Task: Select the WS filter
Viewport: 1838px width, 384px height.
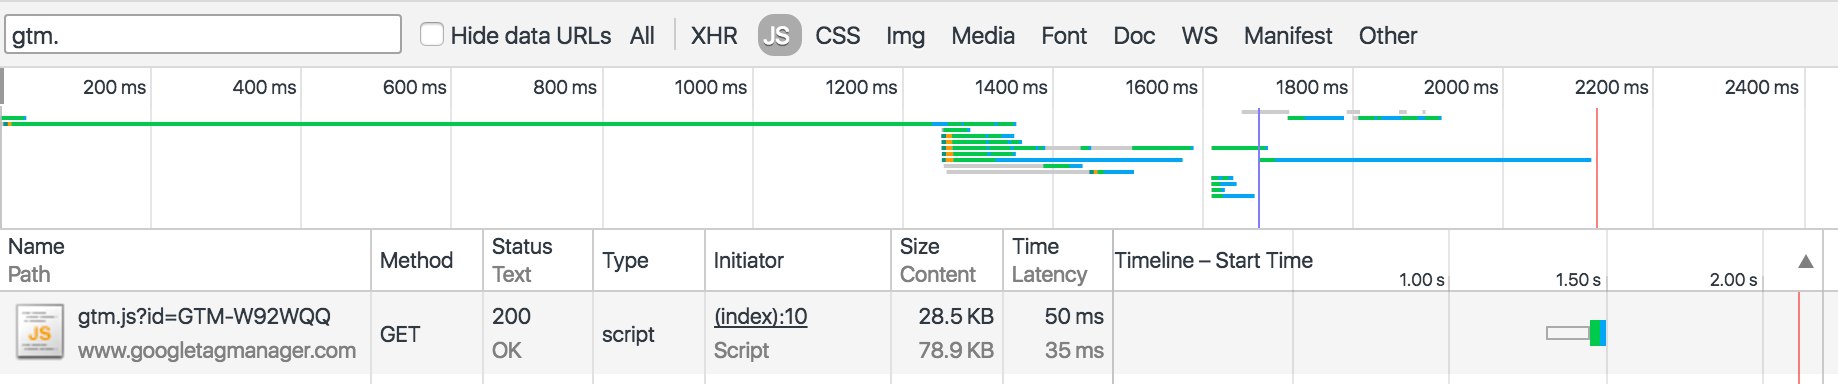Action: (x=1199, y=36)
